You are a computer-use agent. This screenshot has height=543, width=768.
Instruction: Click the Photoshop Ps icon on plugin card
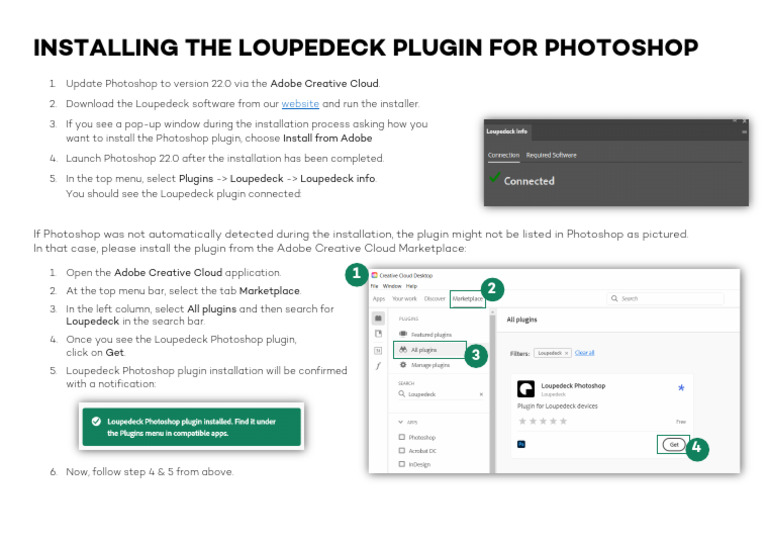click(521, 444)
